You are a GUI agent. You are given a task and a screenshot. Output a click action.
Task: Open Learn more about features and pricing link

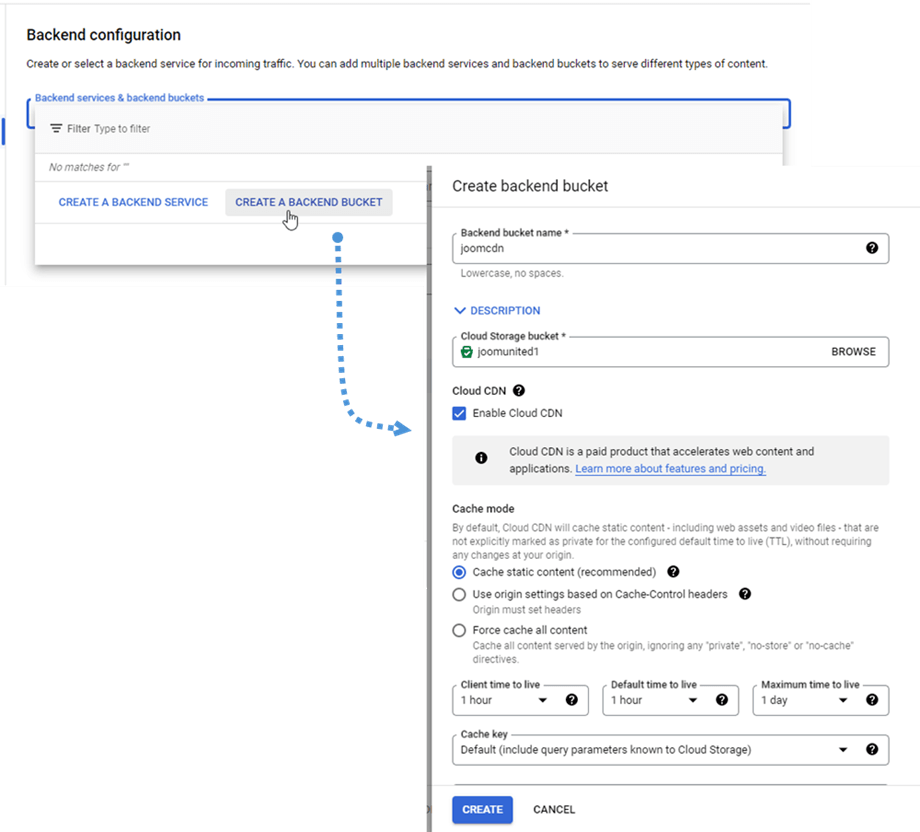pos(670,469)
